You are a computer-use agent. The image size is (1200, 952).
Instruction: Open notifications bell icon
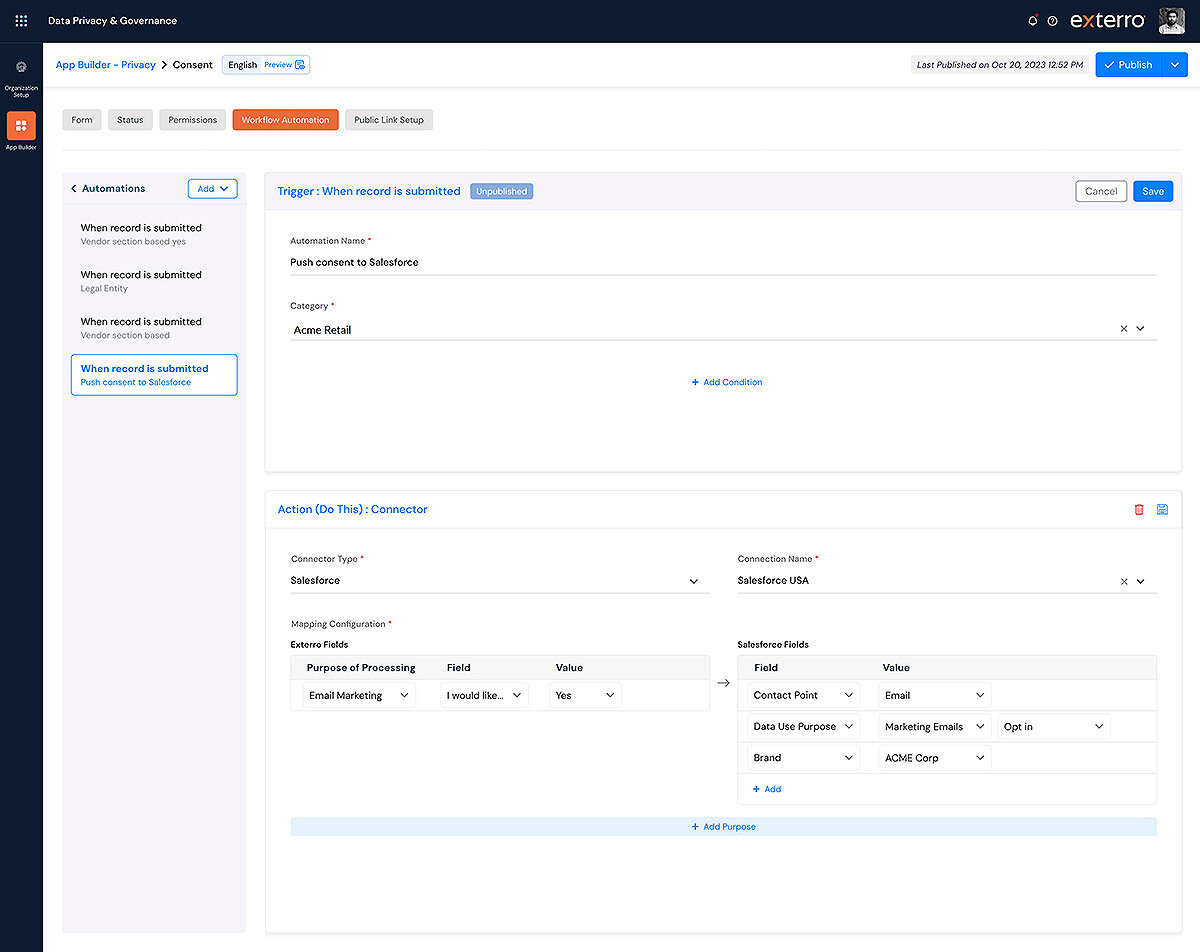pyautogui.click(x=1033, y=21)
